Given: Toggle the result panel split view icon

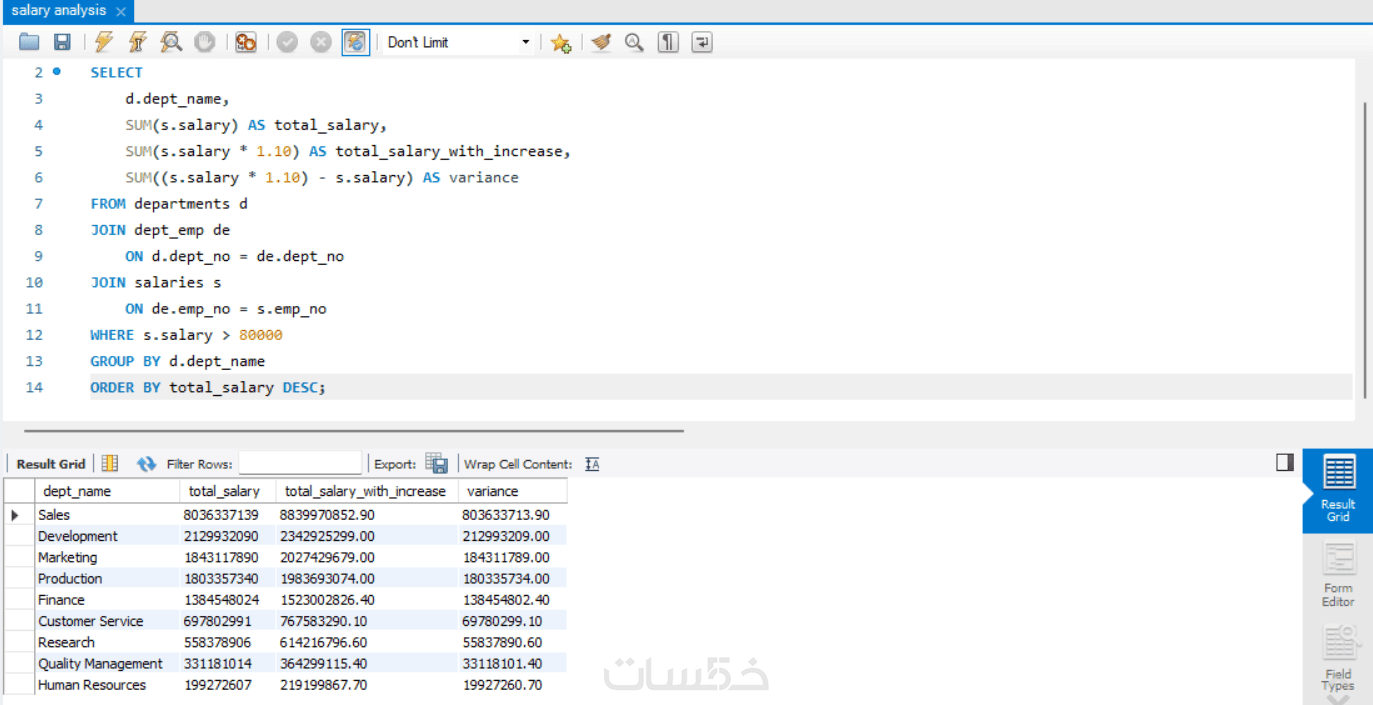Looking at the screenshot, I should point(1285,462).
